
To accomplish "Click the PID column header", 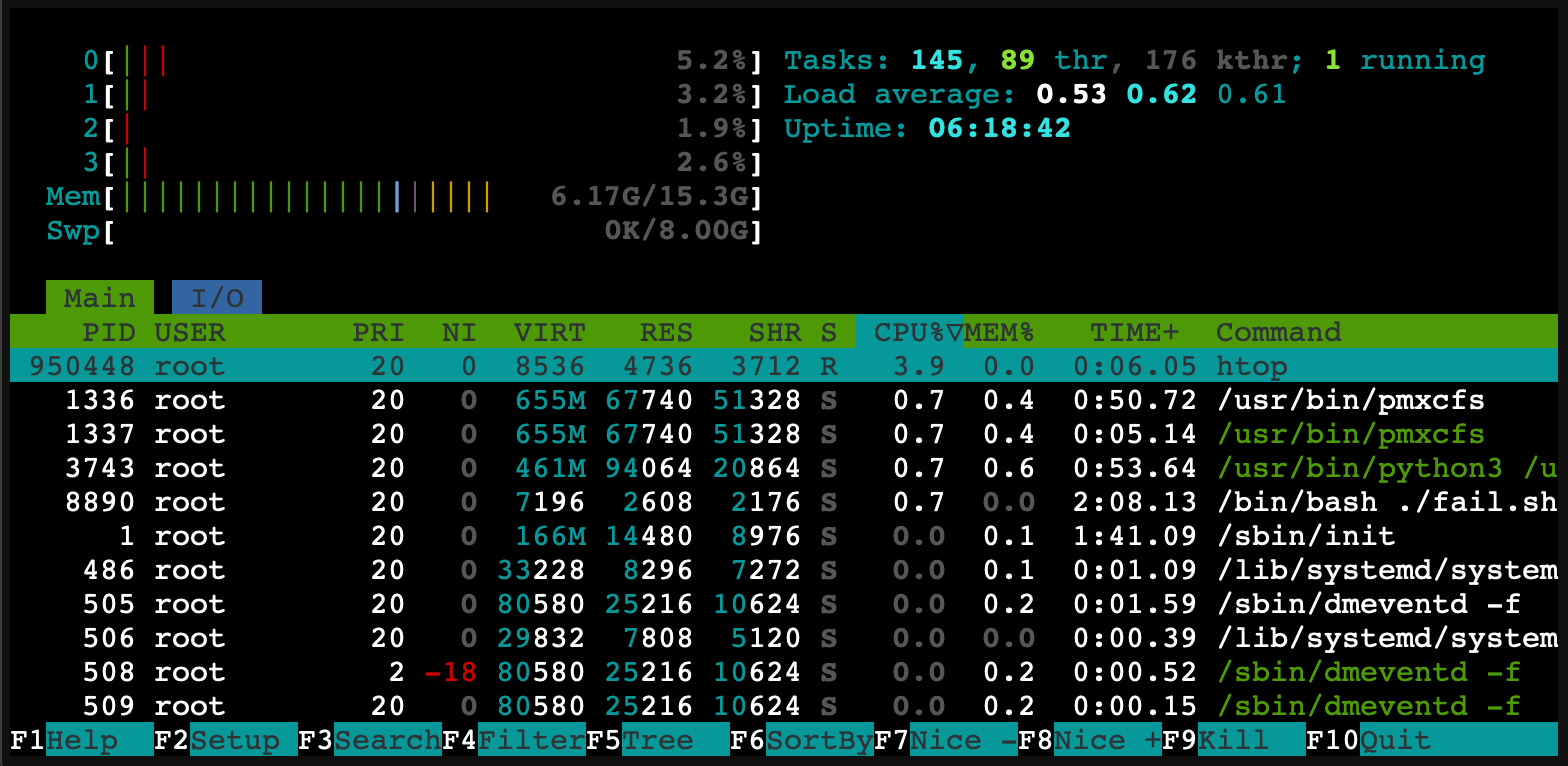I will point(108,332).
